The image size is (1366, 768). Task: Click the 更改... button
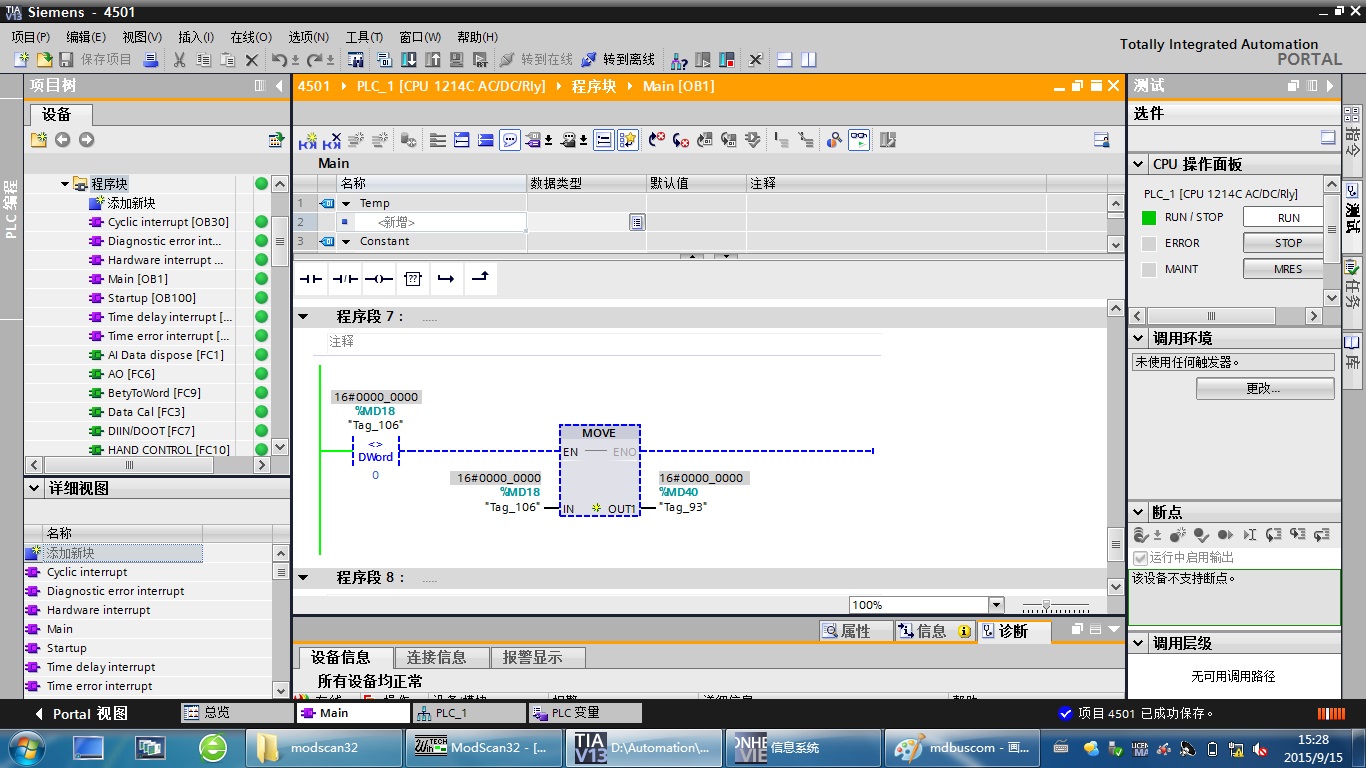pyautogui.click(x=1264, y=388)
